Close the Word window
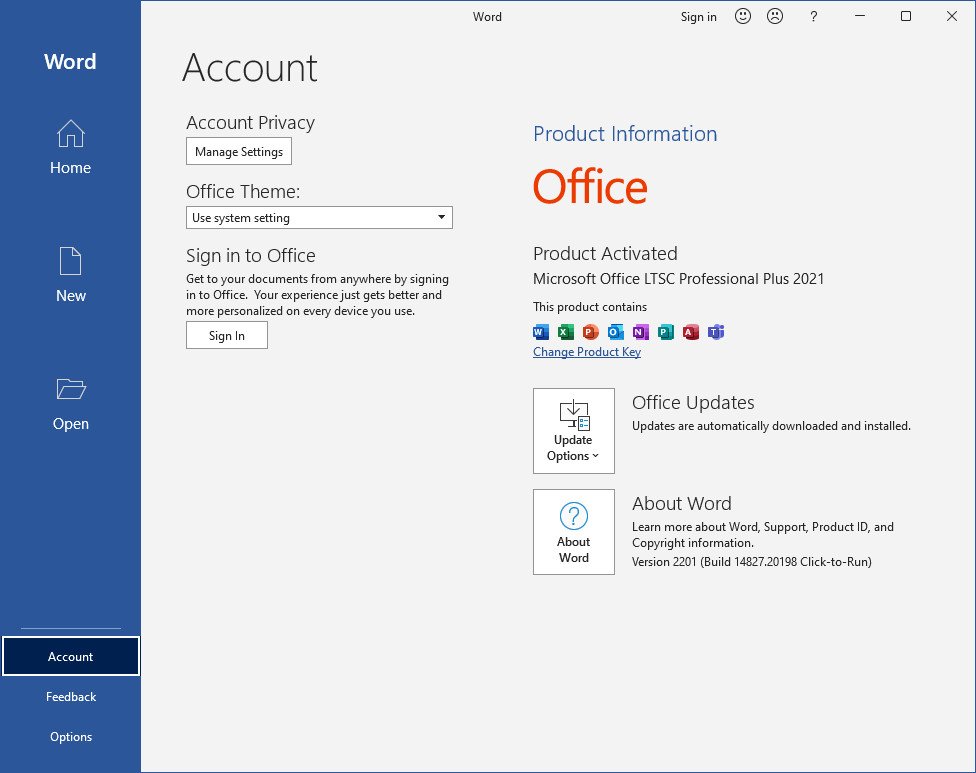976x773 pixels. (x=952, y=16)
